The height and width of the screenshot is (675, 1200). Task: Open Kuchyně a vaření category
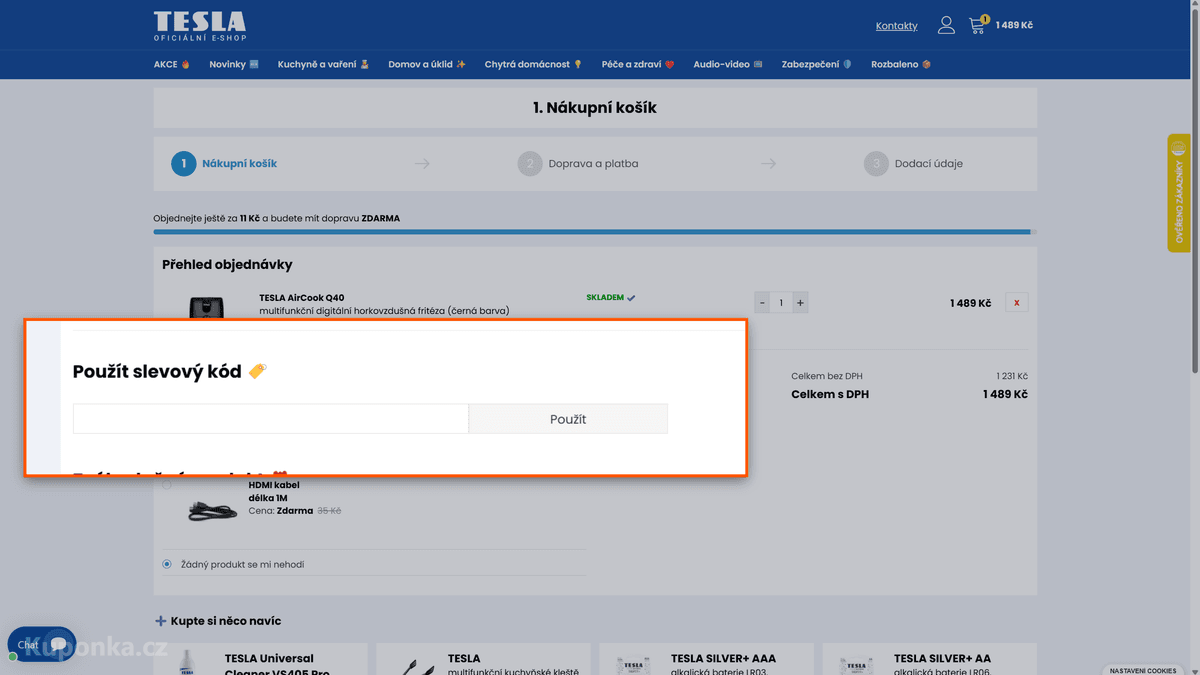pyautogui.click(x=324, y=64)
